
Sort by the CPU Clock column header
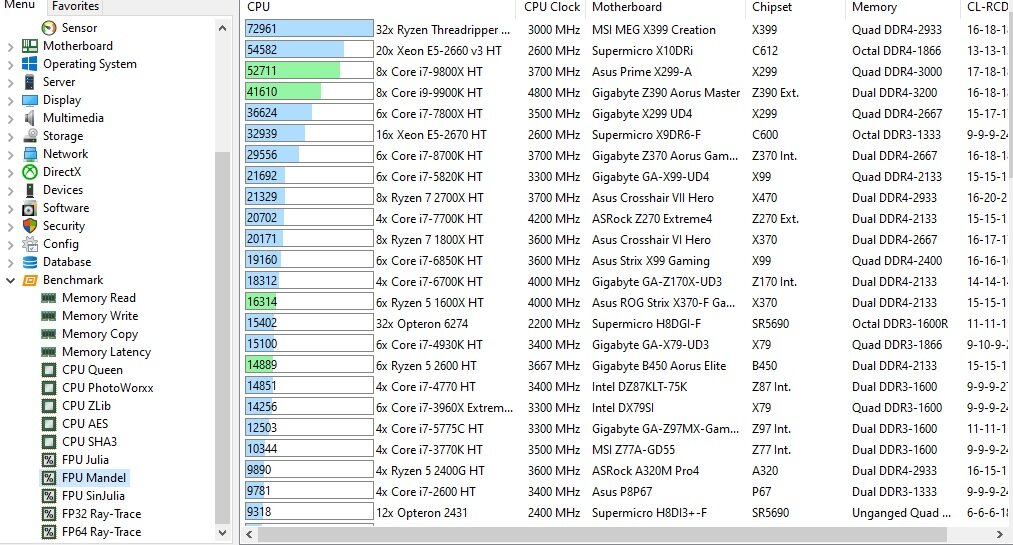pos(552,7)
